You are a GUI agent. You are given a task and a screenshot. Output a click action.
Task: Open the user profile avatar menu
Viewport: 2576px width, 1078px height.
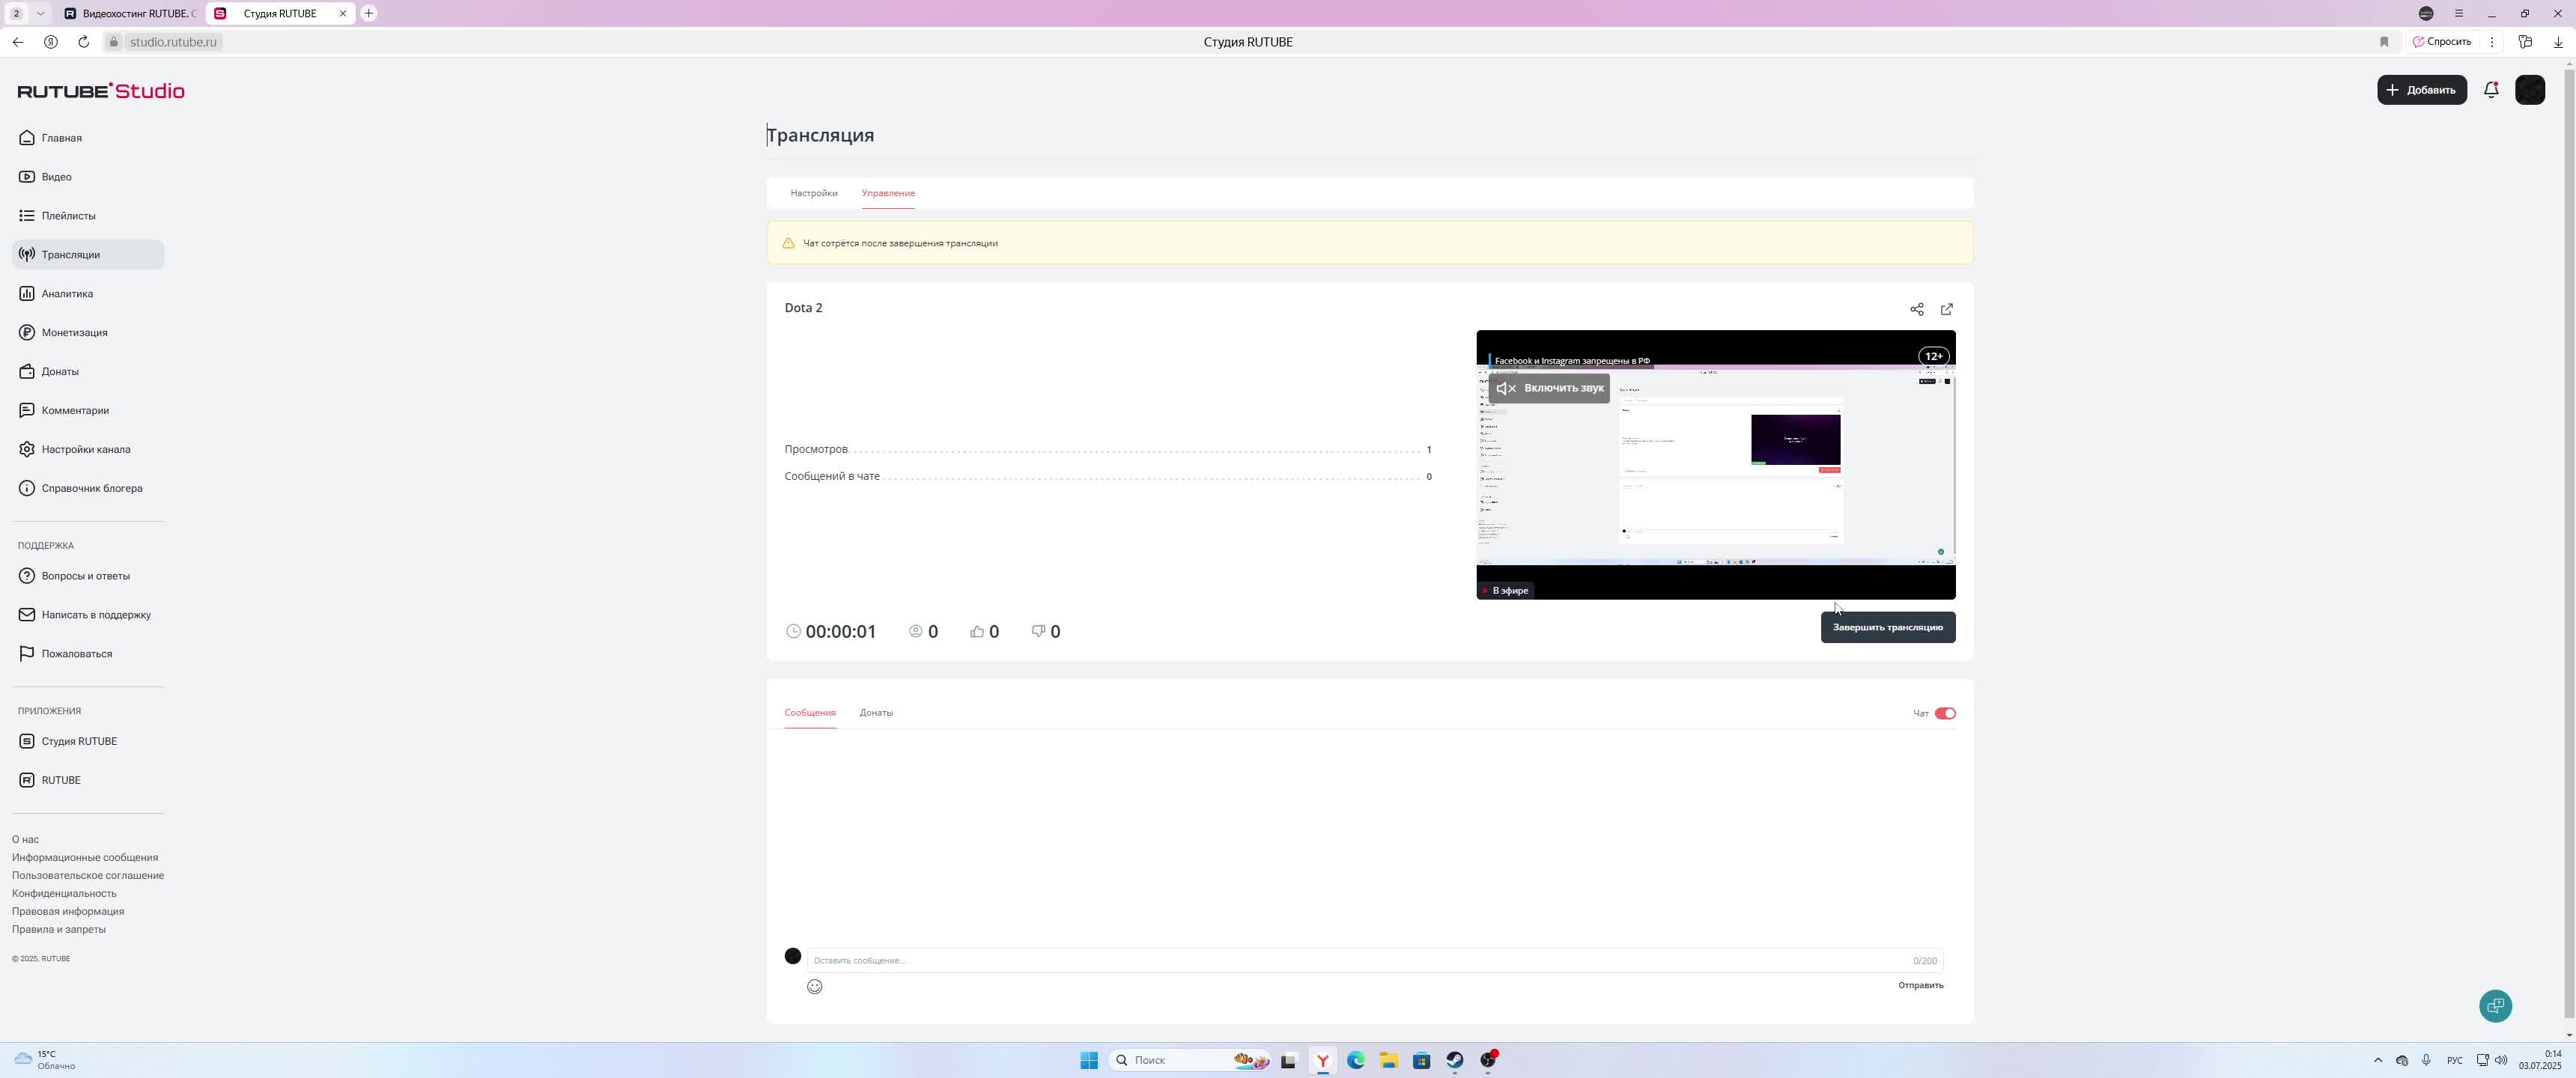(2530, 90)
